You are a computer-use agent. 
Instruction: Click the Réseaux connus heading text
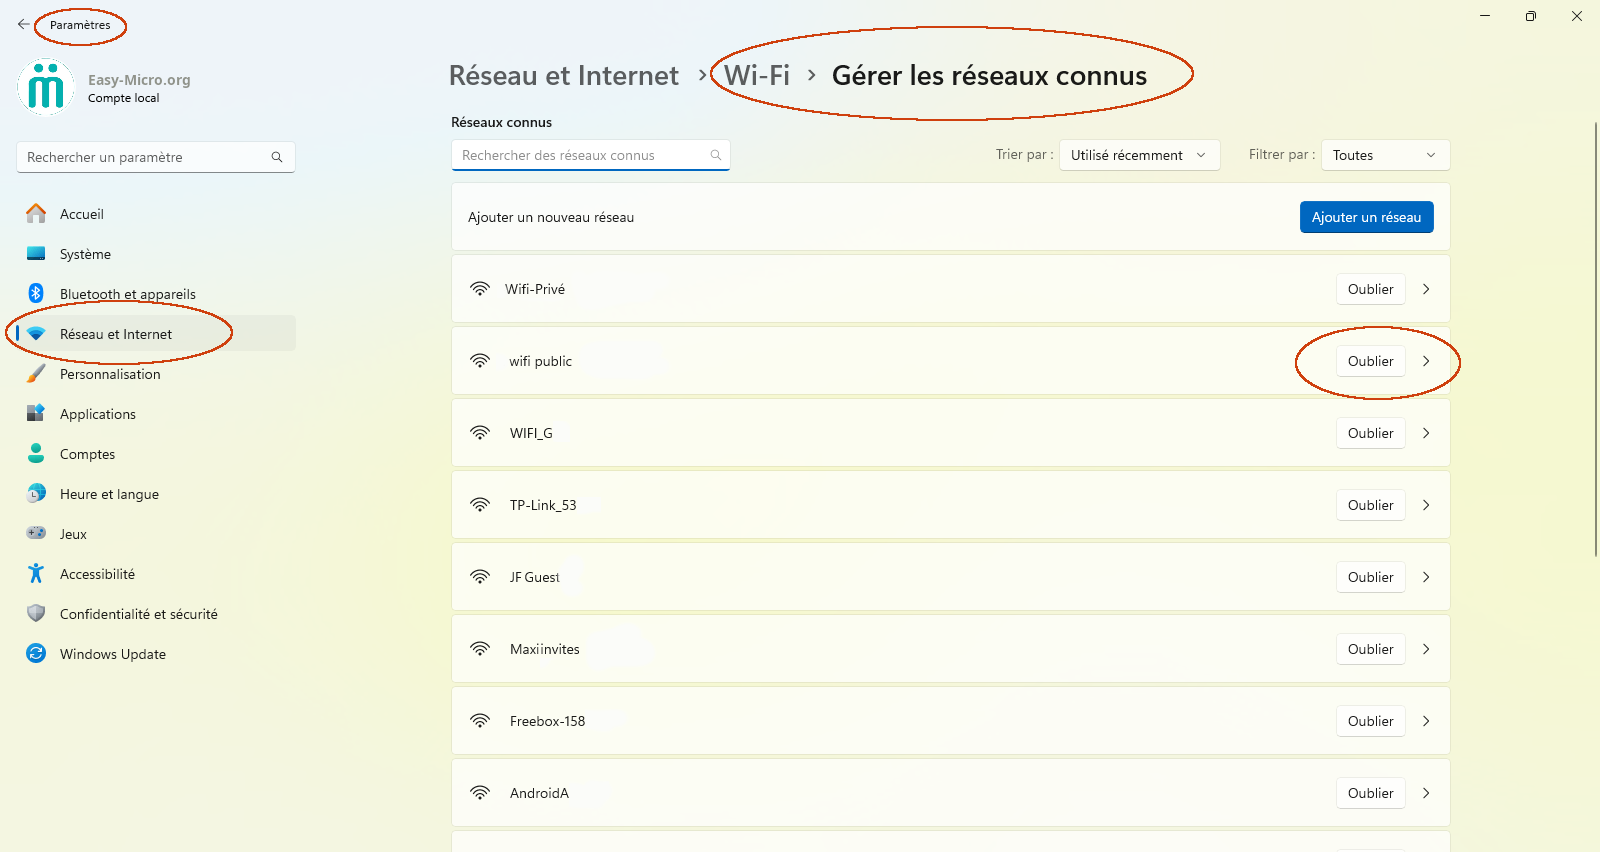[x=501, y=122]
